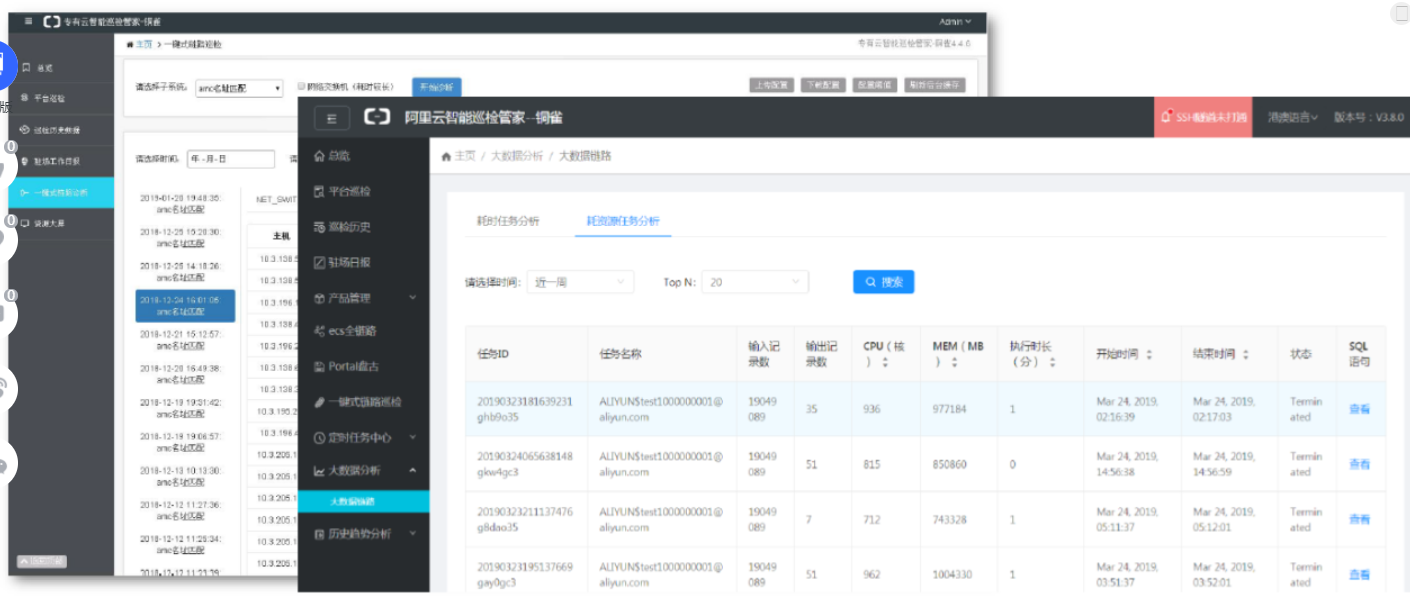Click 查看 link for task g8dao35
1410x615 pixels.
coord(1359,519)
